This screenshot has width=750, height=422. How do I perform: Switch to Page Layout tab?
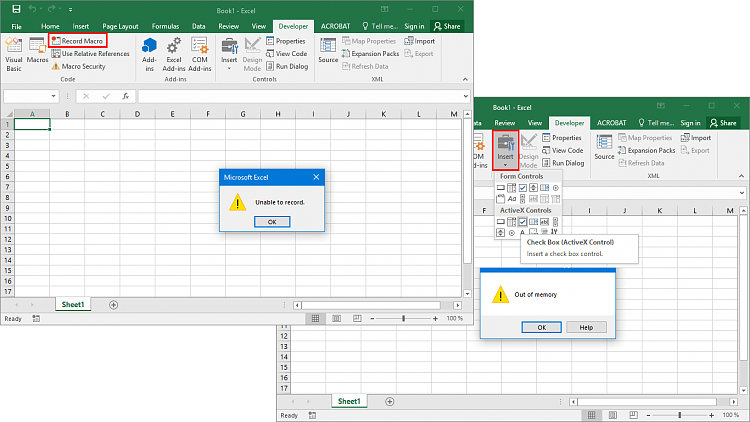click(120, 26)
